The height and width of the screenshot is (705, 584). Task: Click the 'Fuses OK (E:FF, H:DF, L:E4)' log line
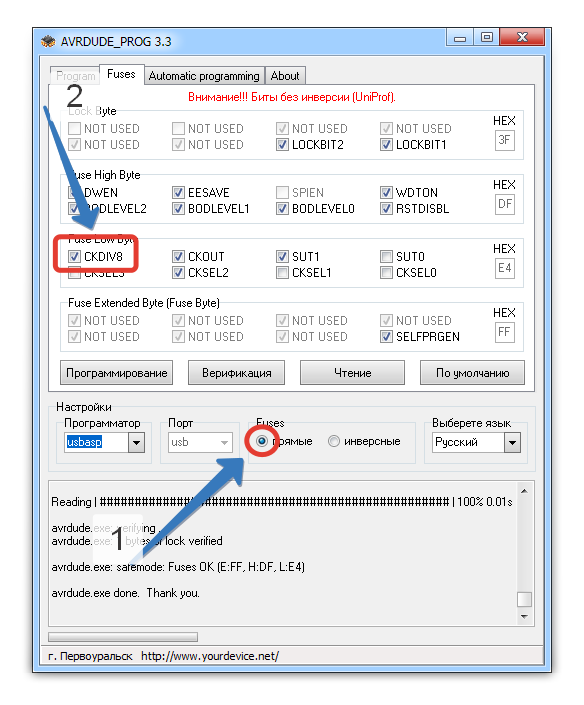(x=178, y=567)
